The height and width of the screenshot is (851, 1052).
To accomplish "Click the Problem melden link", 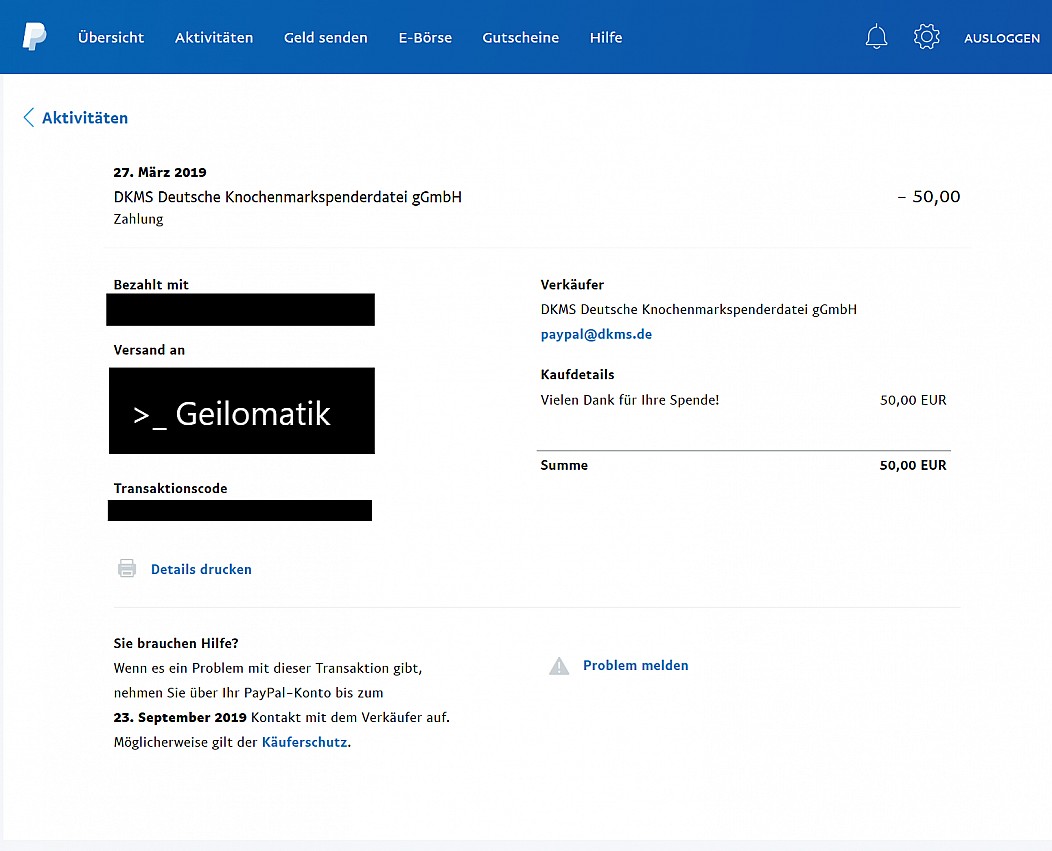I will pos(635,665).
